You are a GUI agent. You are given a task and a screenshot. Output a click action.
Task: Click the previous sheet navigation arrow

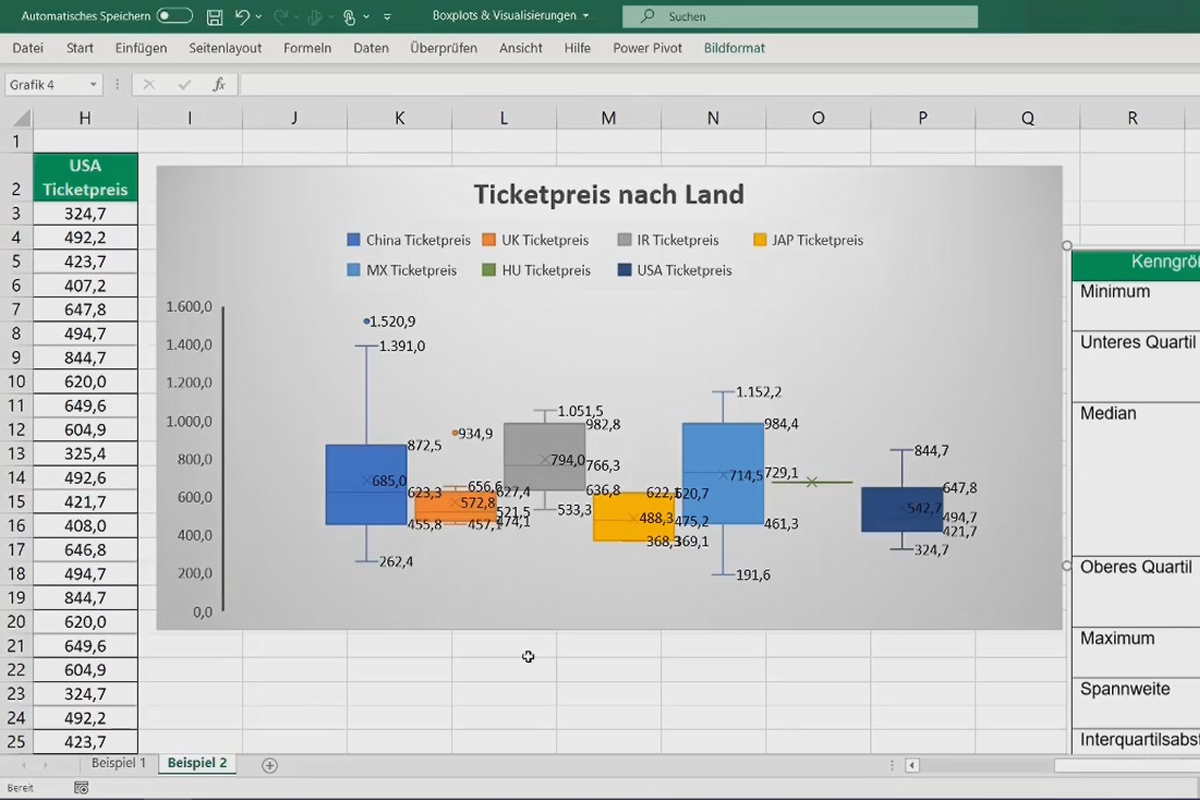tap(22, 765)
